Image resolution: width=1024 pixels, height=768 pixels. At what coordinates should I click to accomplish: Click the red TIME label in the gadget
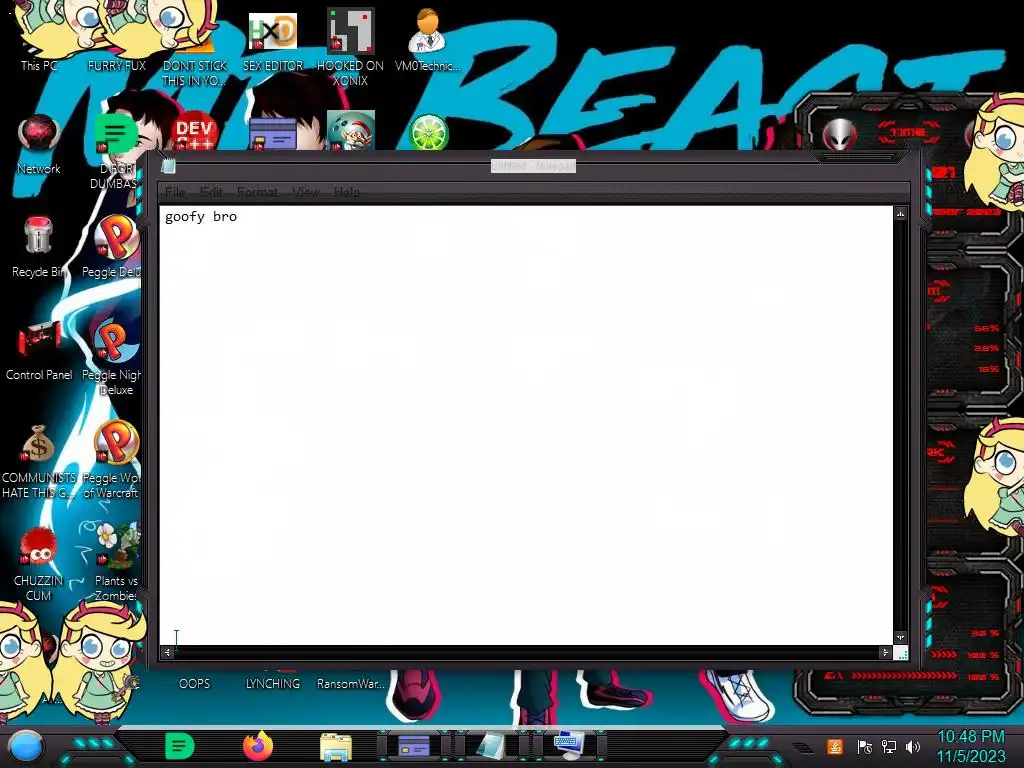point(908,133)
